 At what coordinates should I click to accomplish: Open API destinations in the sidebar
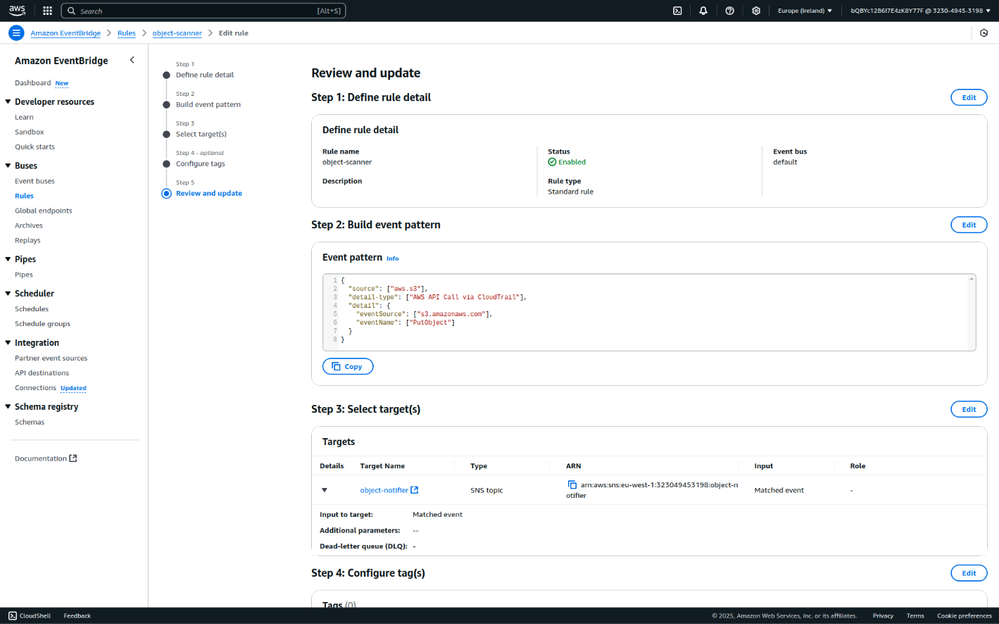click(42, 373)
